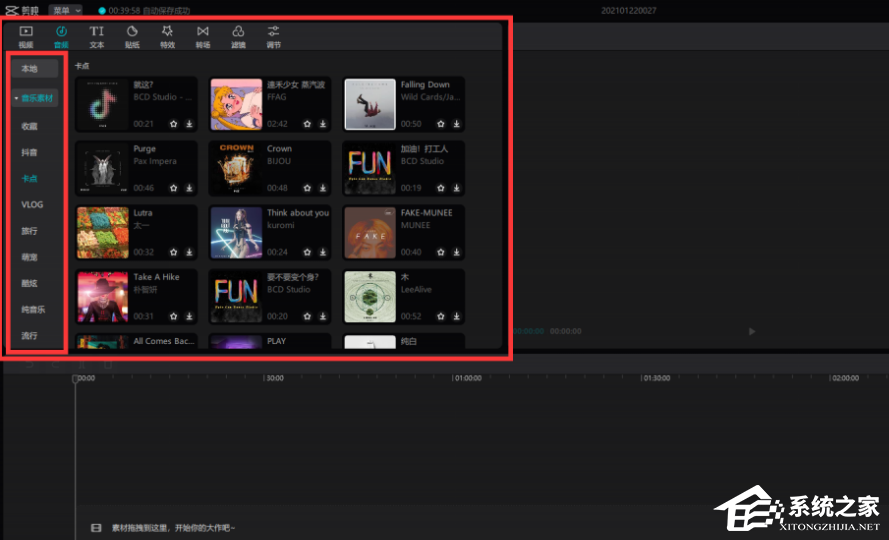The width and height of the screenshot is (889, 540).
Task: Select the VLOG music category
Action: 32,204
